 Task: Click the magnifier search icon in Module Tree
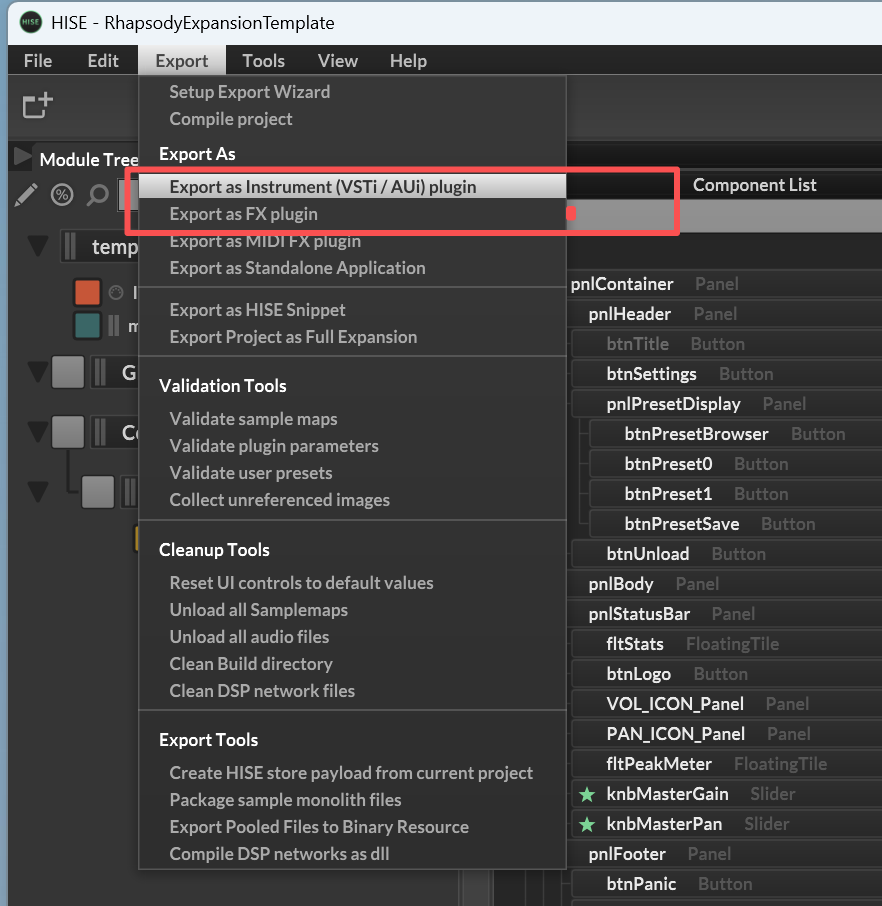(97, 194)
